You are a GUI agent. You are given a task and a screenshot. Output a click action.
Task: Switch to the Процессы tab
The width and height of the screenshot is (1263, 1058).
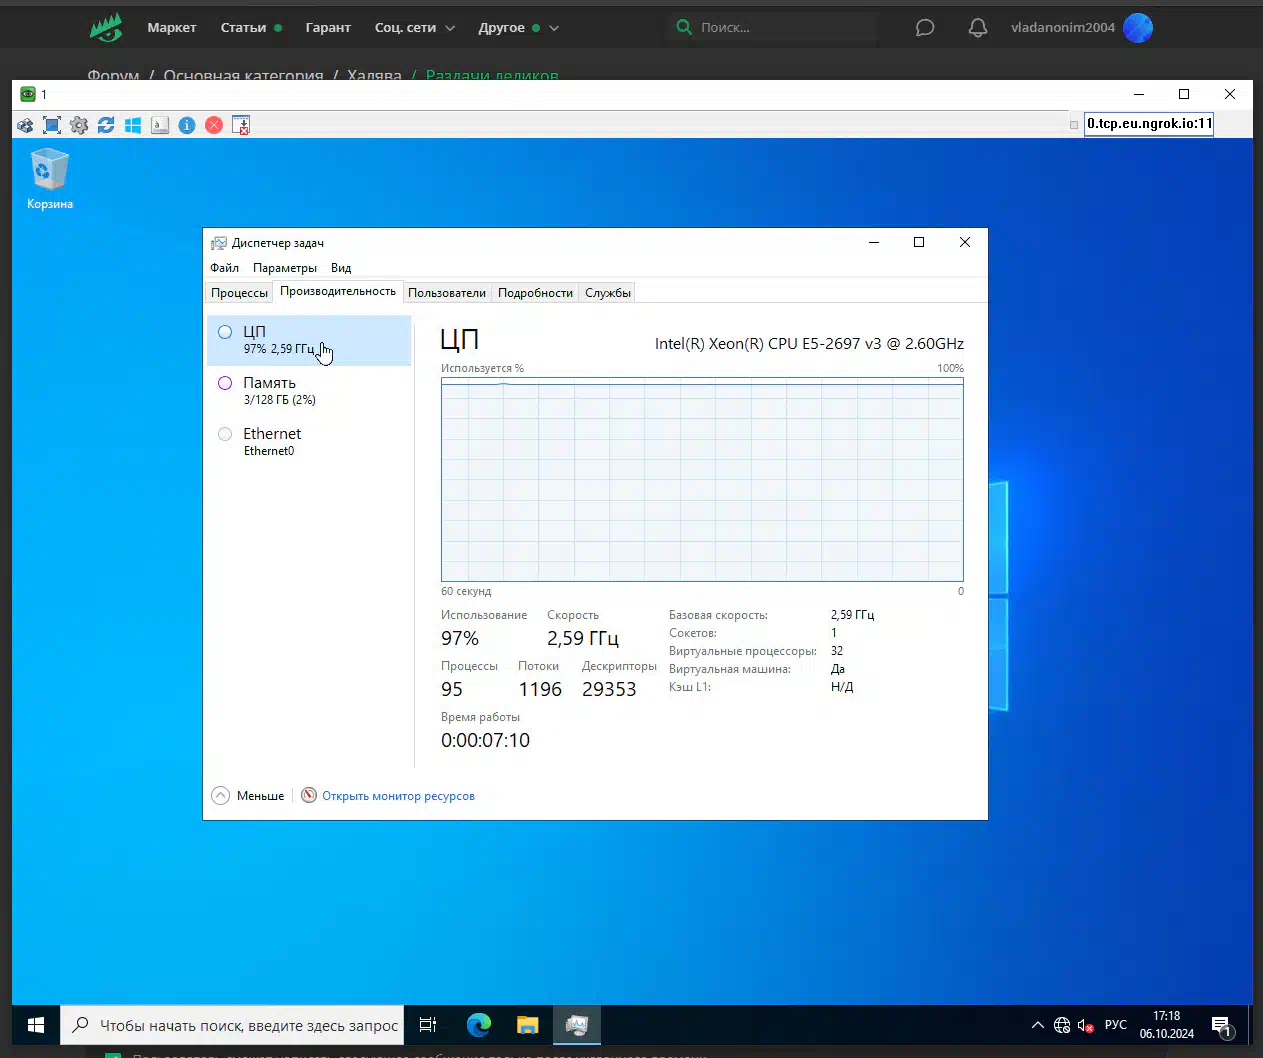point(239,293)
